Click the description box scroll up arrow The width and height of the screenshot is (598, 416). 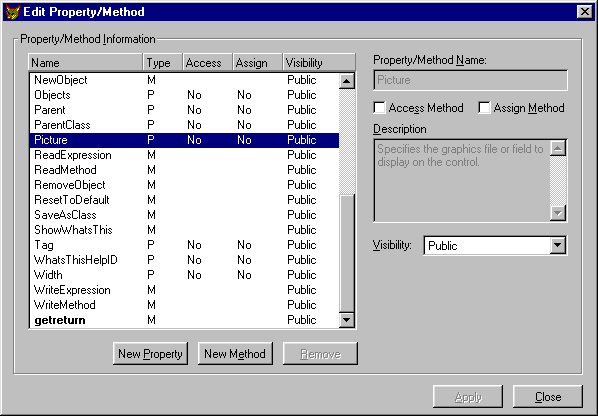coord(558,148)
